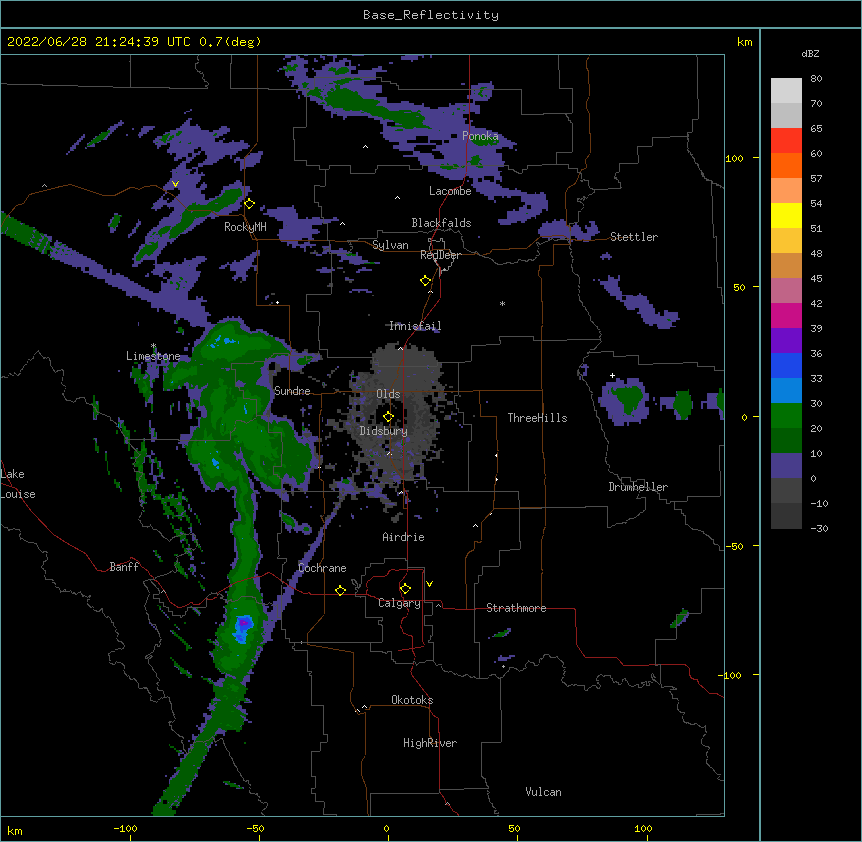Select the Vulcan label

(543, 792)
